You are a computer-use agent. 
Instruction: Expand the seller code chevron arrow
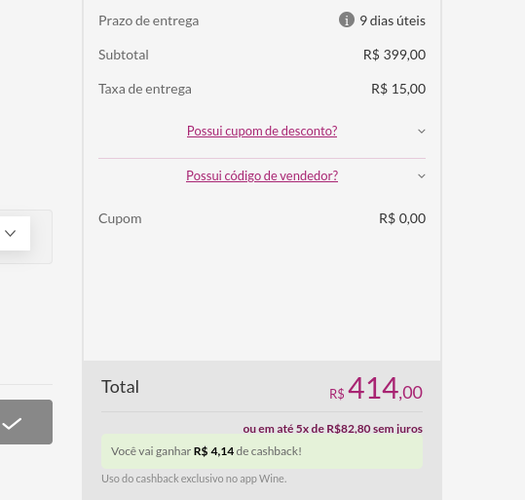422,176
